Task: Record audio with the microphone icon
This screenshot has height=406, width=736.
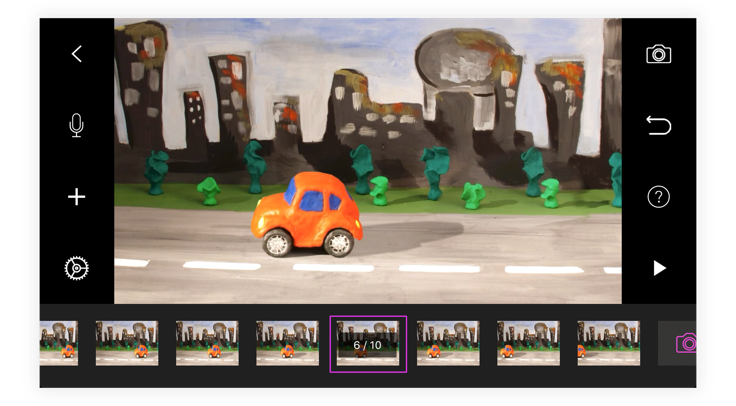Action: (x=76, y=125)
